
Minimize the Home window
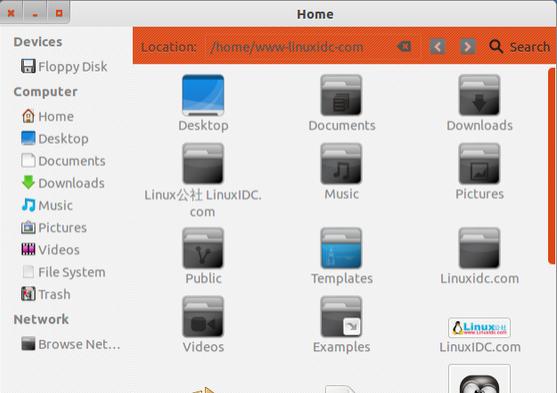click(35, 13)
